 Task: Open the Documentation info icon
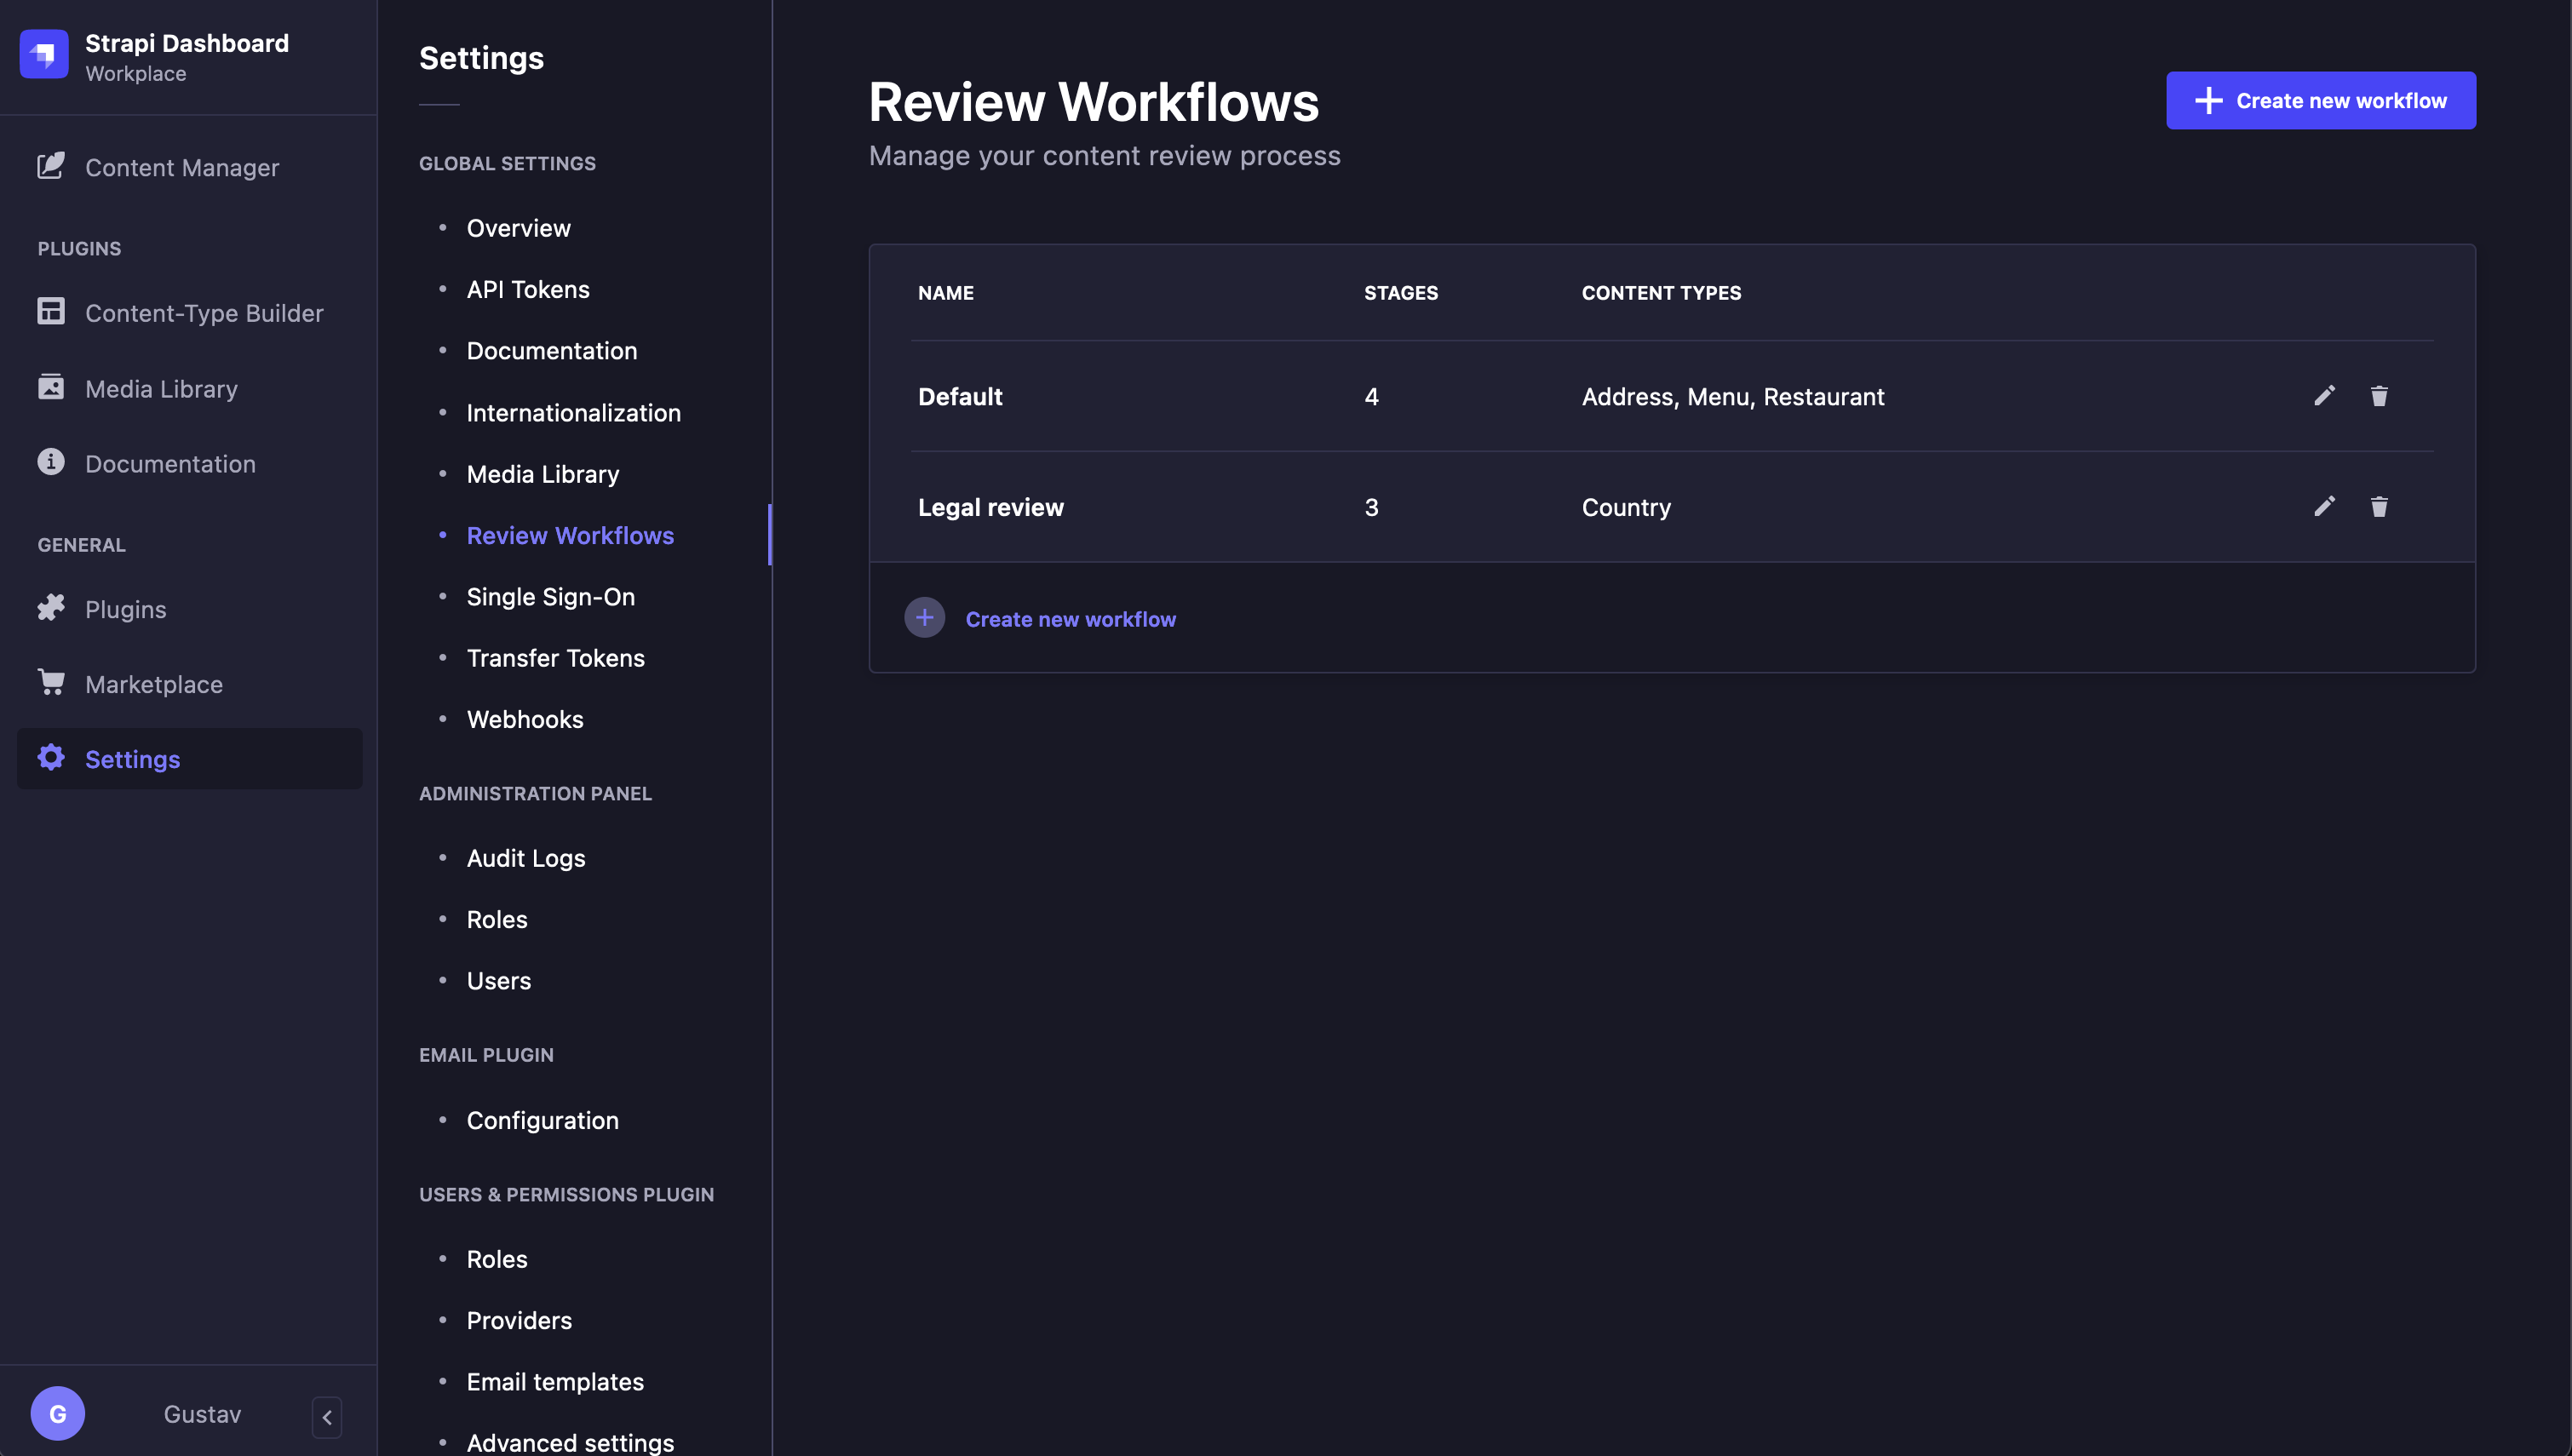[51, 462]
